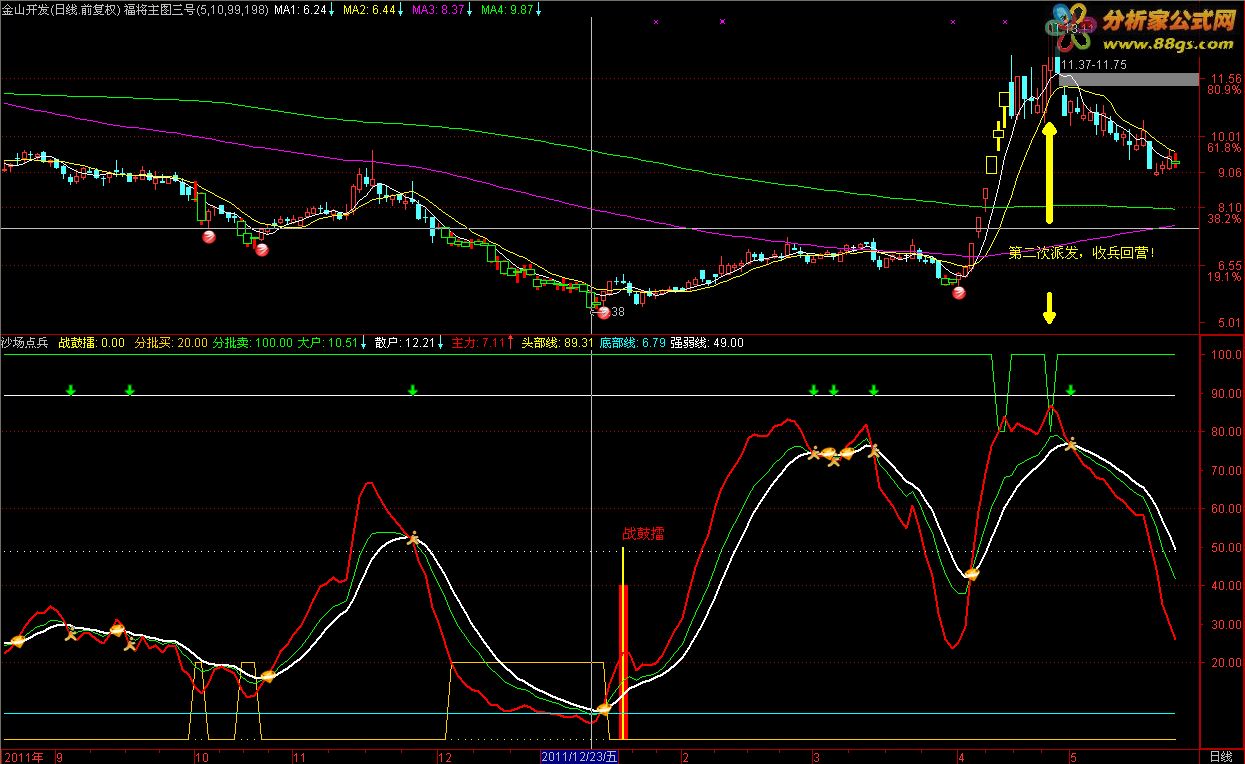Image resolution: width=1245 pixels, height=764 pixels.
Task: Click the 主力: 7.11 indicator value
Action: click(479, 343)
